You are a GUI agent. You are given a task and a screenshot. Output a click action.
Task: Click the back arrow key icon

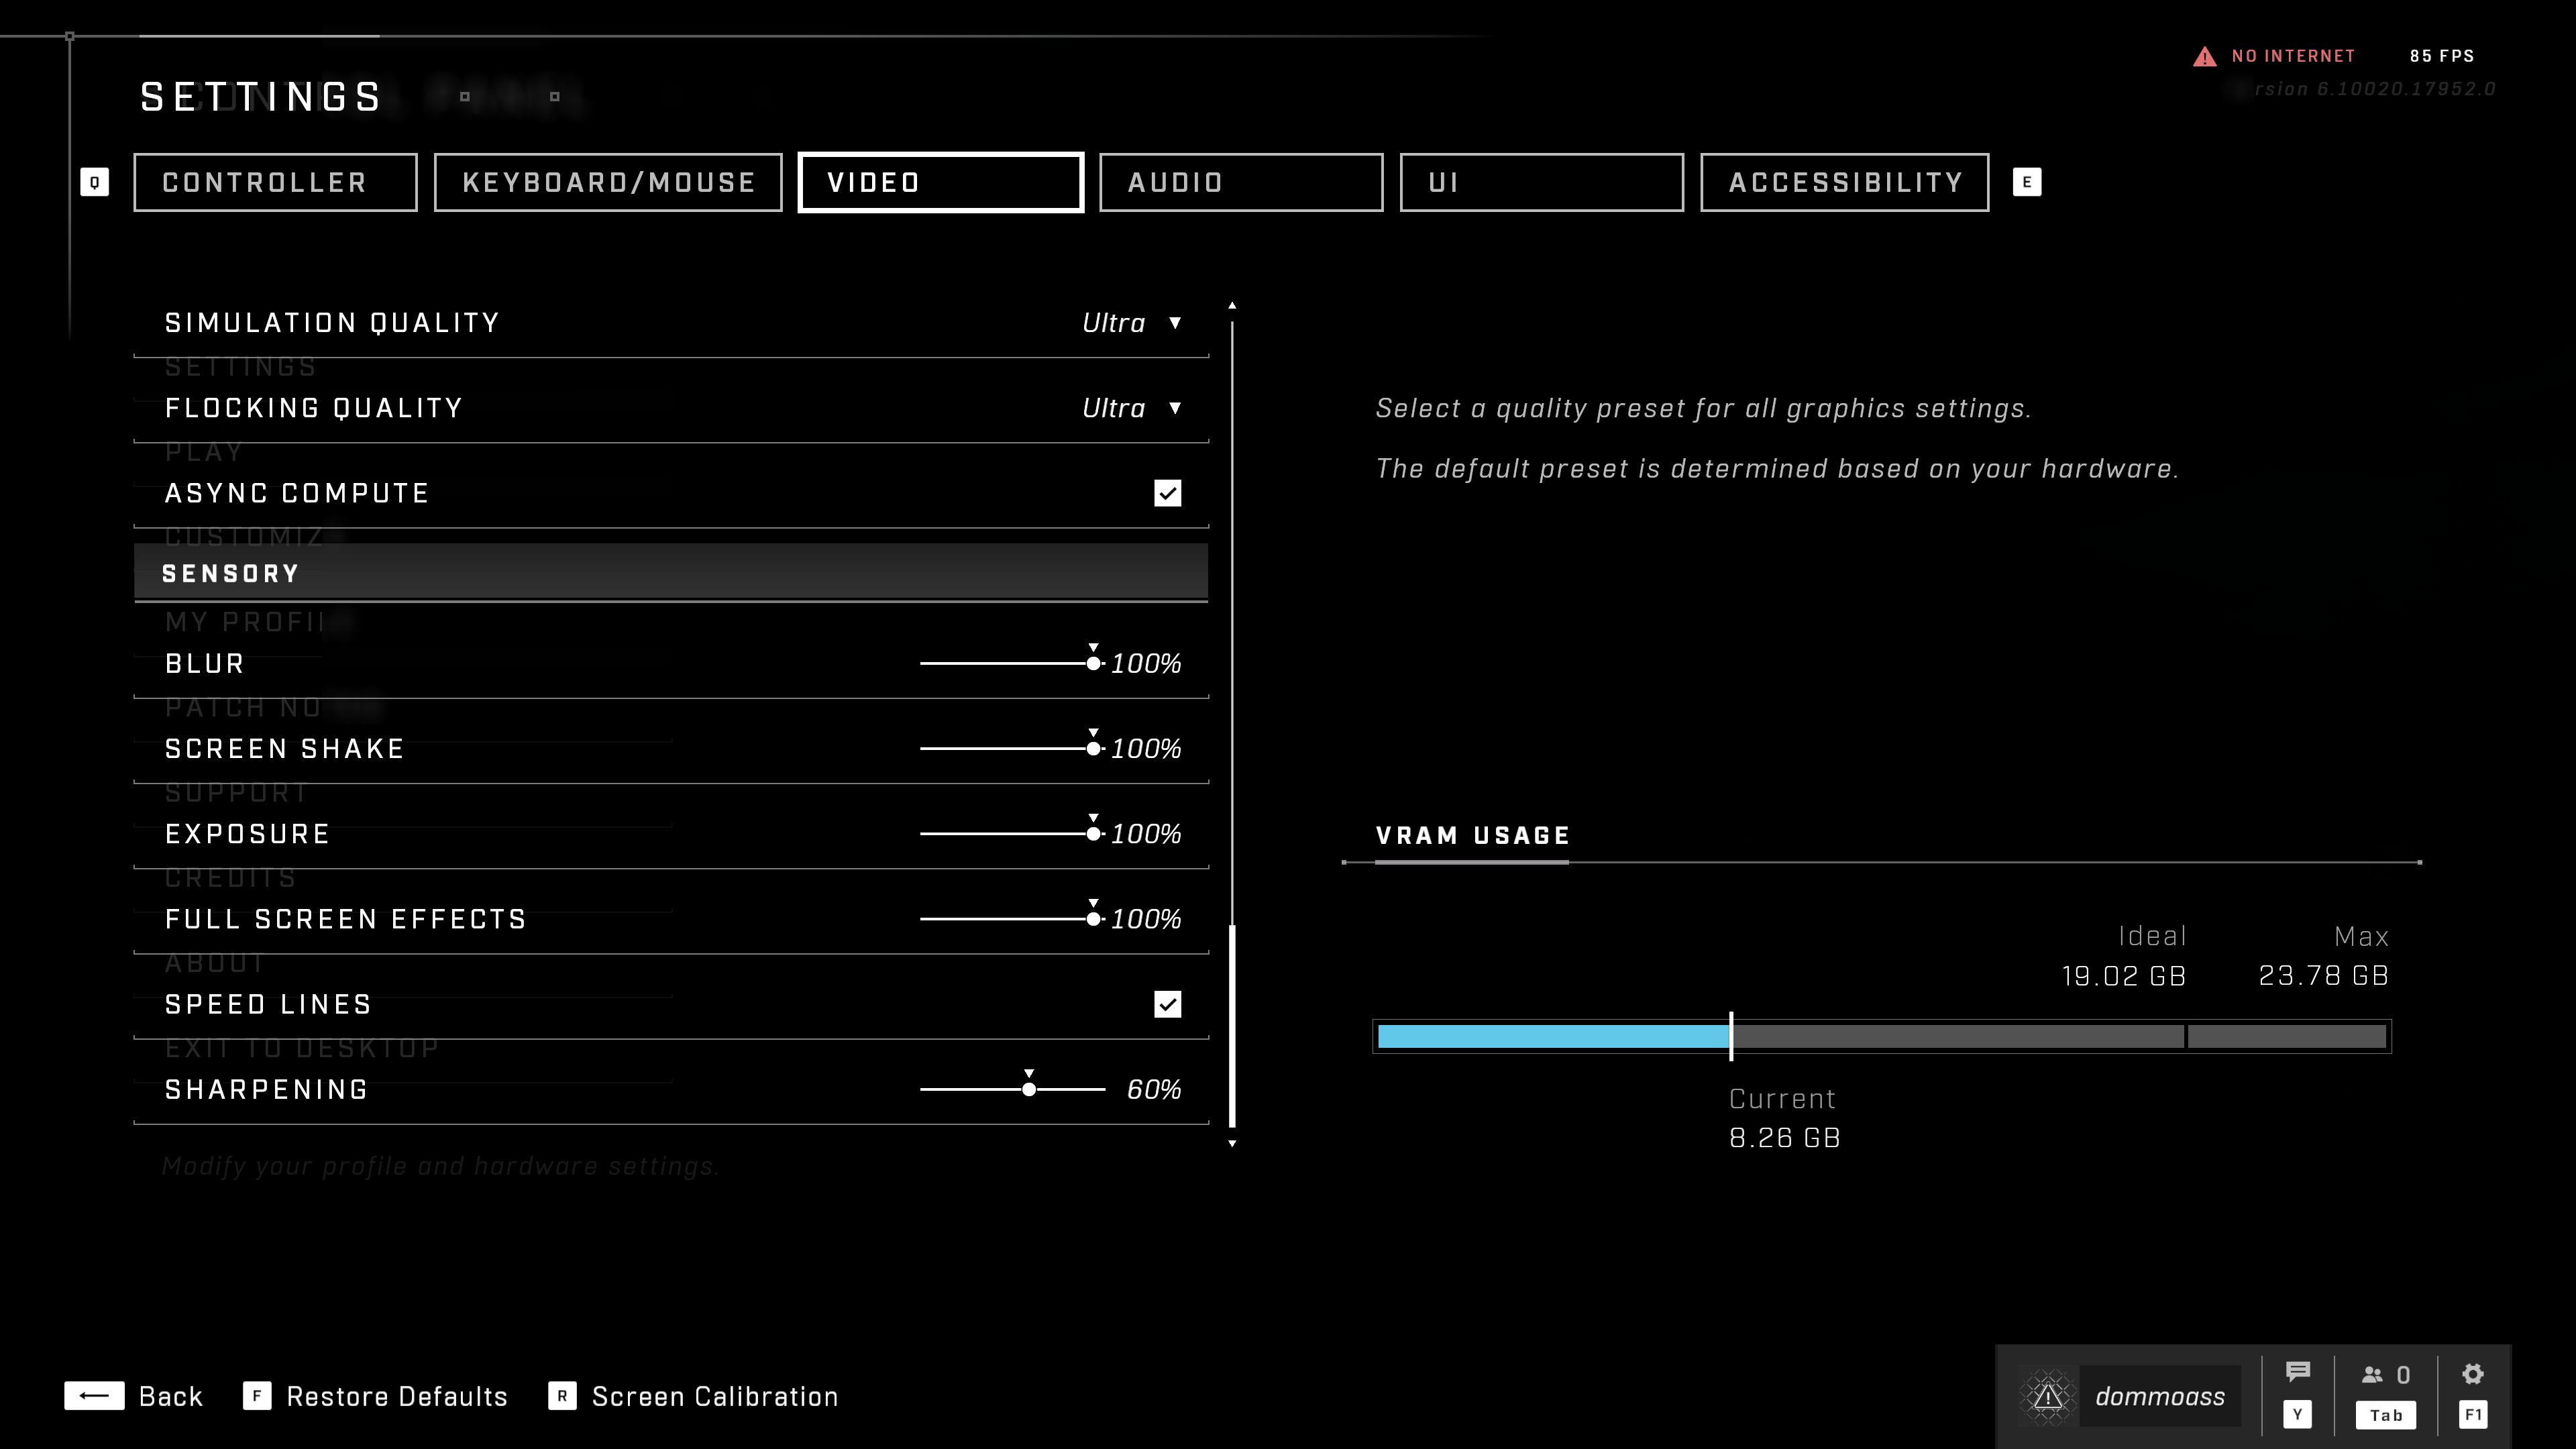[95, 1396]
